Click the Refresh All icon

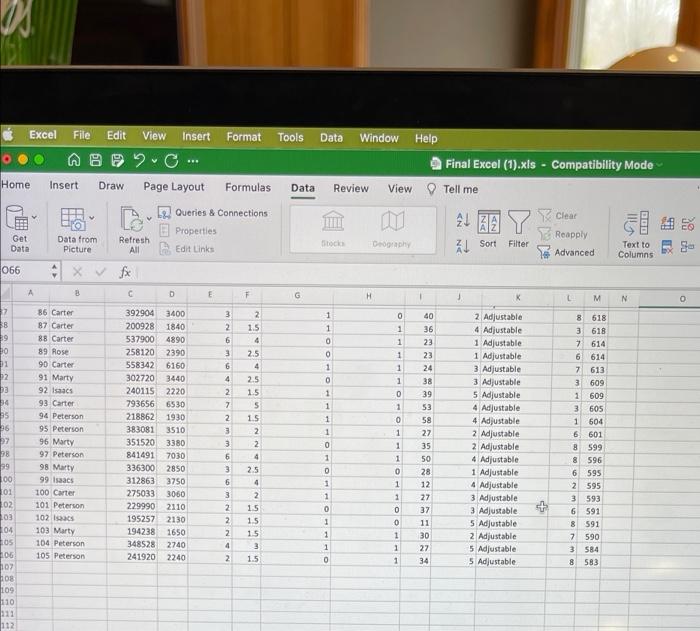(x=132, y=219)
